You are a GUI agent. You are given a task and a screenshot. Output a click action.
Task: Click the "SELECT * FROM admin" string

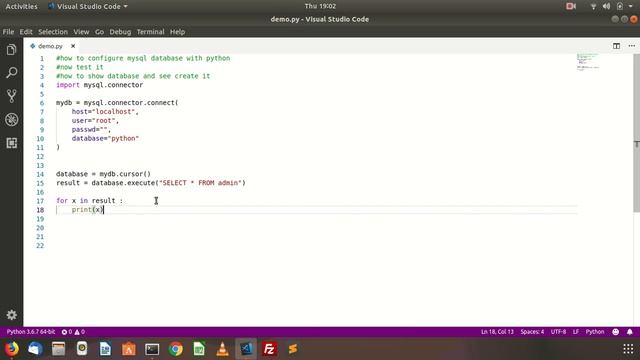[x=200, y=183]
